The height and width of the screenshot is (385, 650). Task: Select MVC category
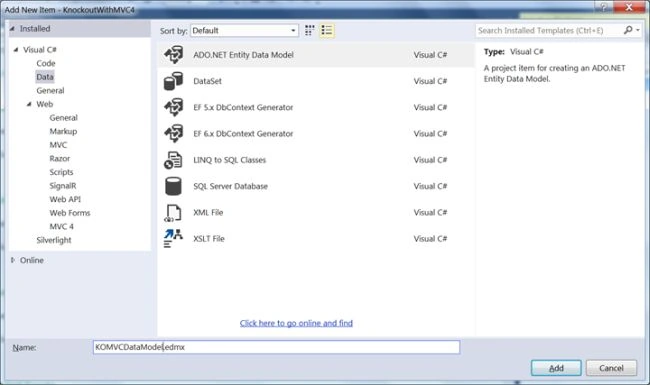tap(58, 145)
